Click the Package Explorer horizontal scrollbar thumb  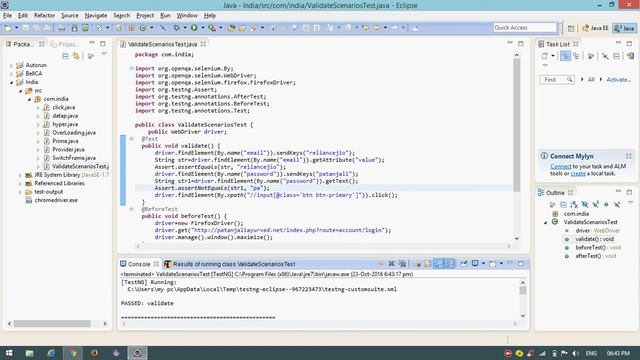coord(52,324)
